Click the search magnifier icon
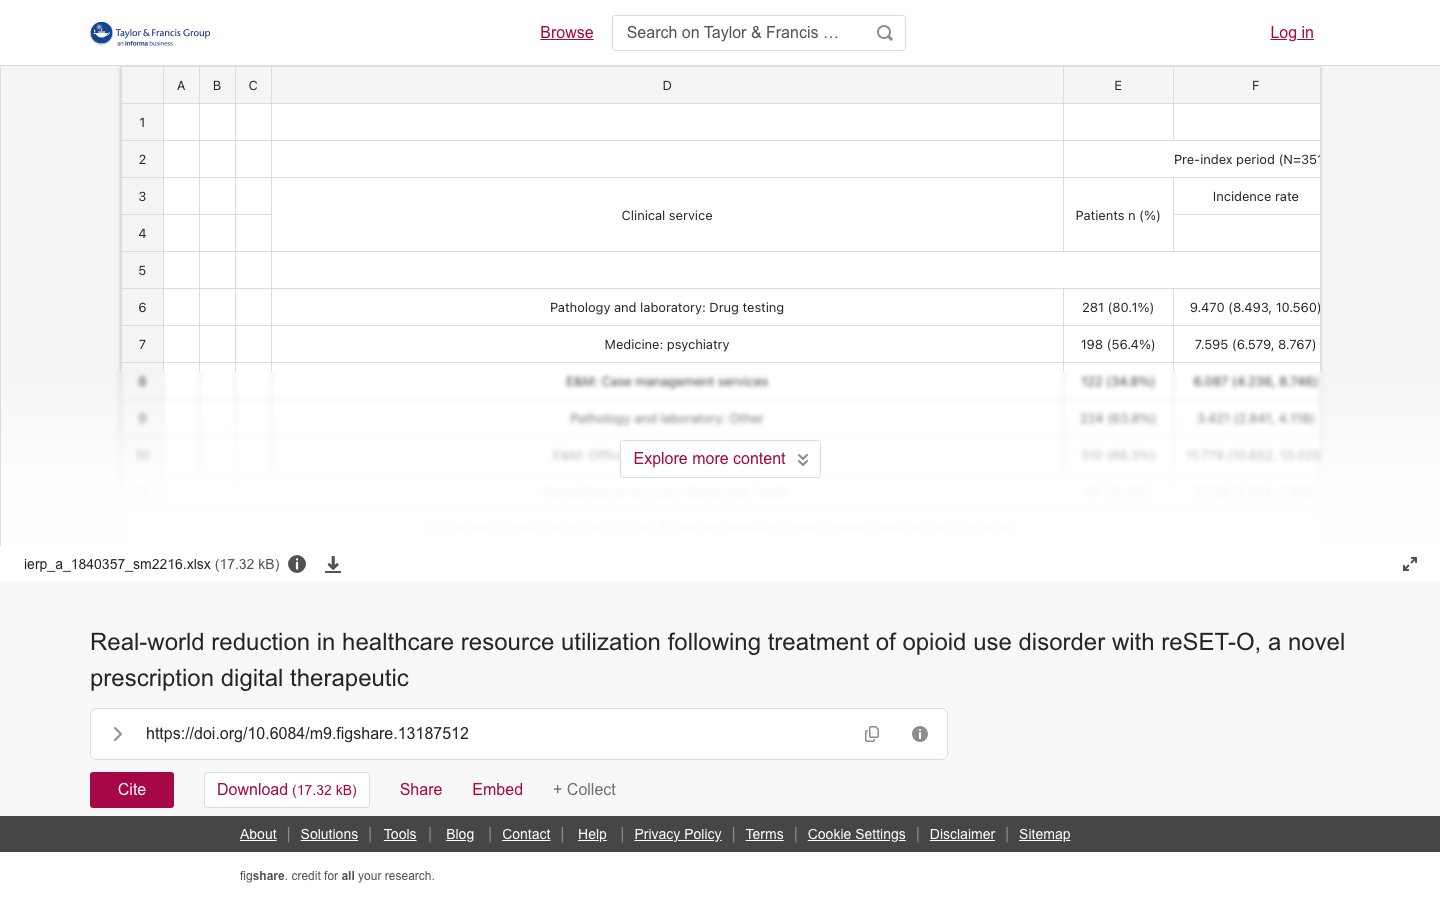1440x900 pixels. pyautogui.click(x=885, y=33)
